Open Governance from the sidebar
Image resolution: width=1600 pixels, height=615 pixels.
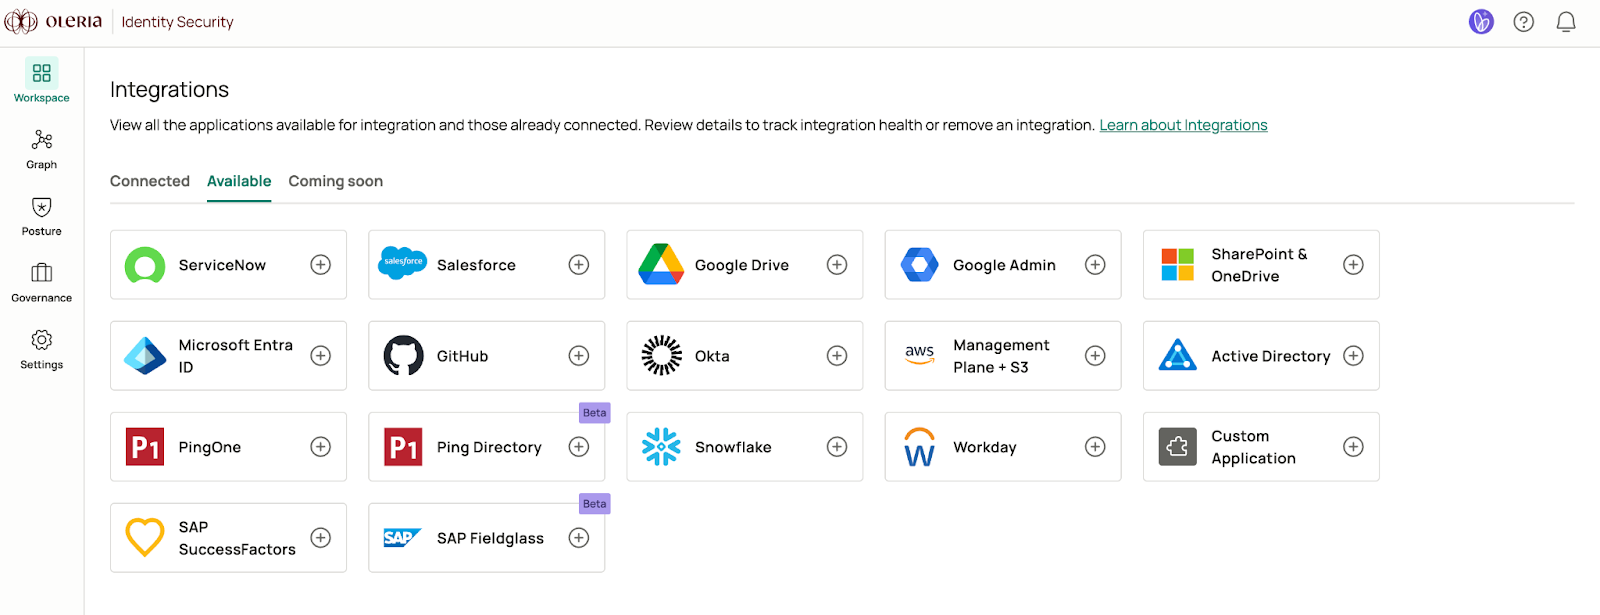point(41,282)
